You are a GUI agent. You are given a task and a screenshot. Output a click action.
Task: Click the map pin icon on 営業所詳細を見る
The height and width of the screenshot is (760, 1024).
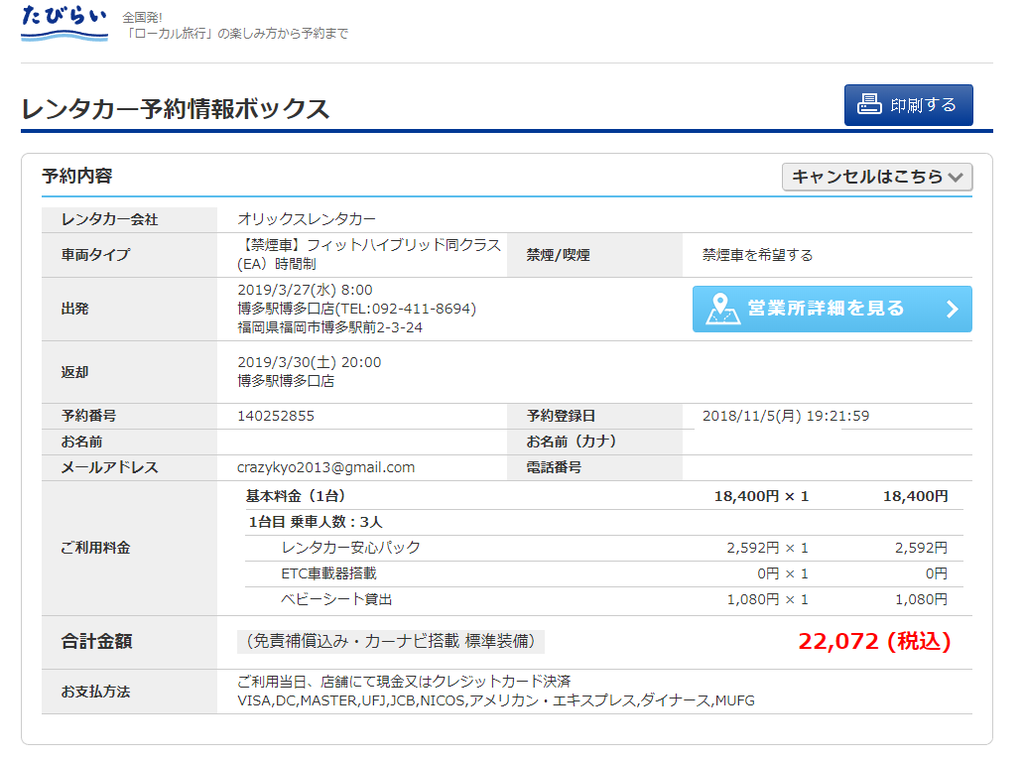point(722,309)
